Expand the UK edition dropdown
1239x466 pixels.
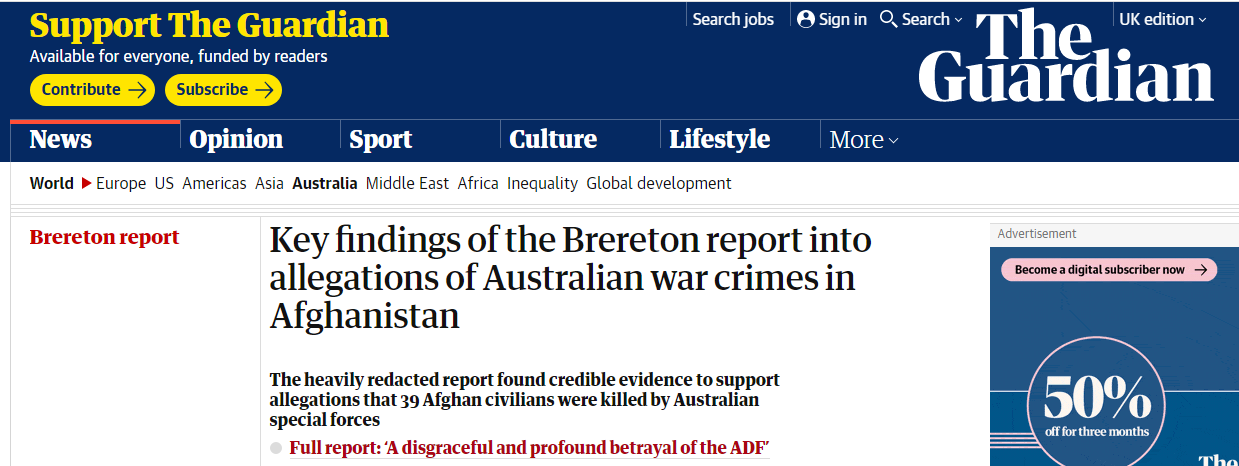point(1162,19)
